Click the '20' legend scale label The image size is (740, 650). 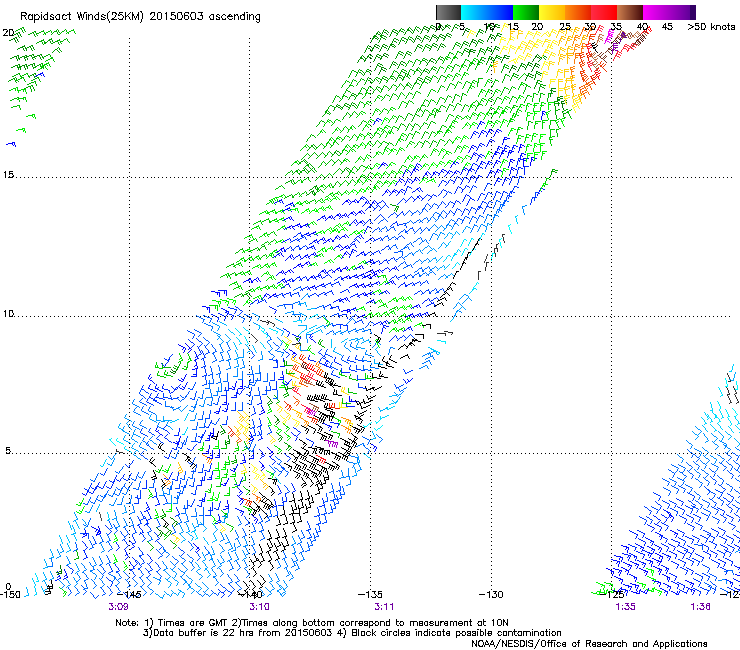point(537,27)
